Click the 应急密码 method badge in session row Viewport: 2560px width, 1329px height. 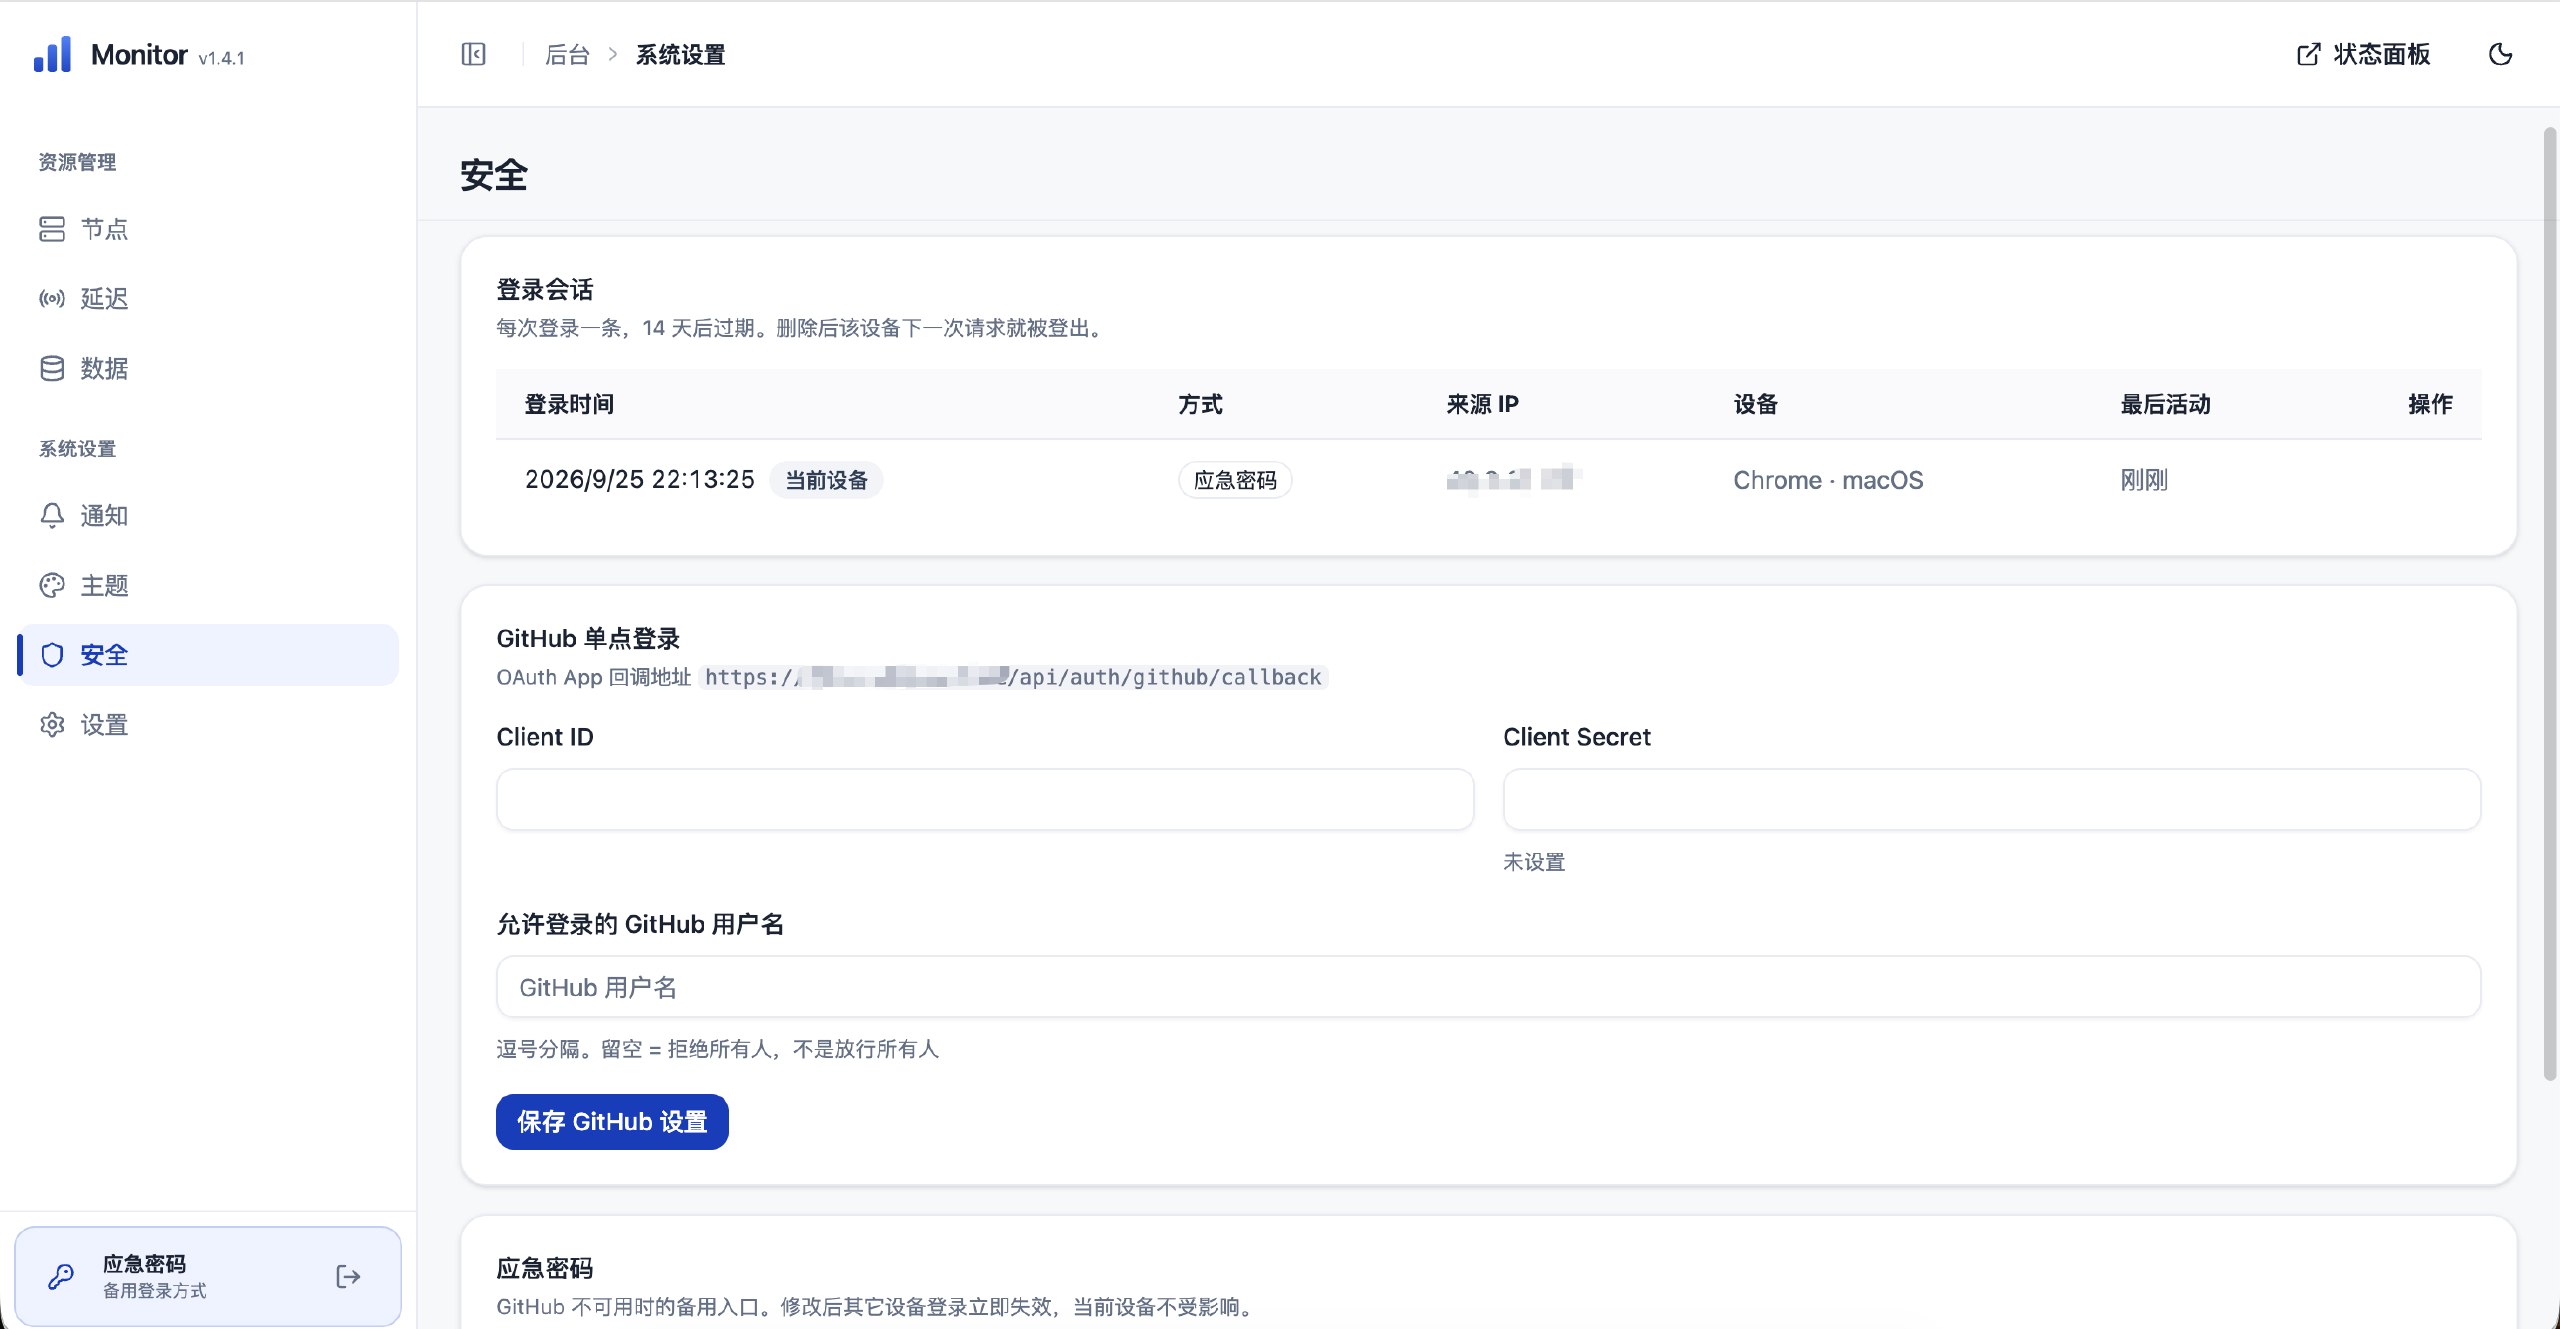[1235, 480]
